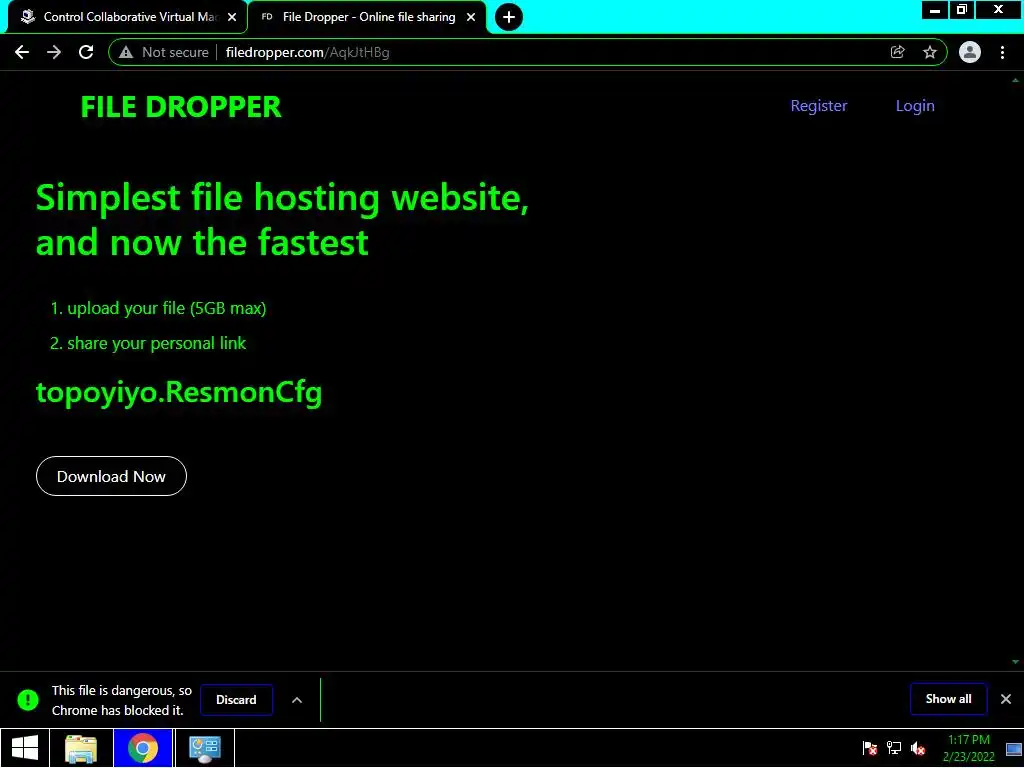
Task: Reload the File Dropper page
Action: click(x=86, y=52)
